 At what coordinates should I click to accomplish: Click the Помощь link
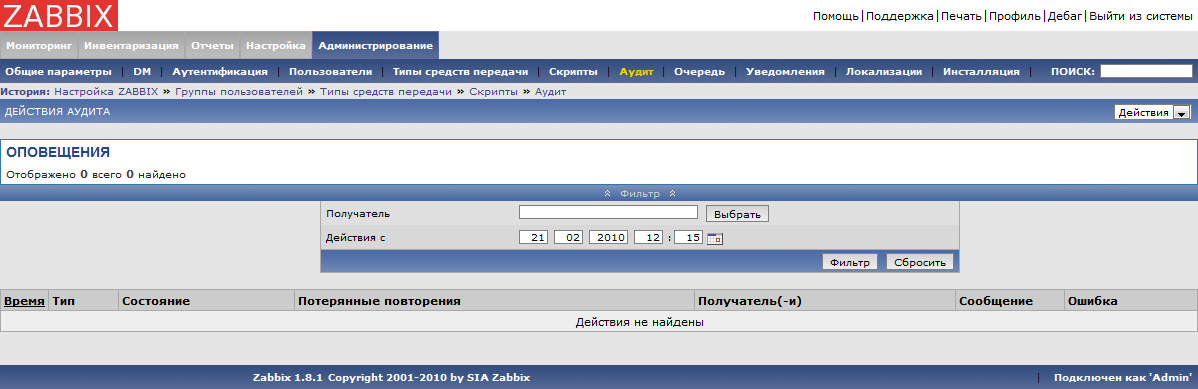[836, 15]
